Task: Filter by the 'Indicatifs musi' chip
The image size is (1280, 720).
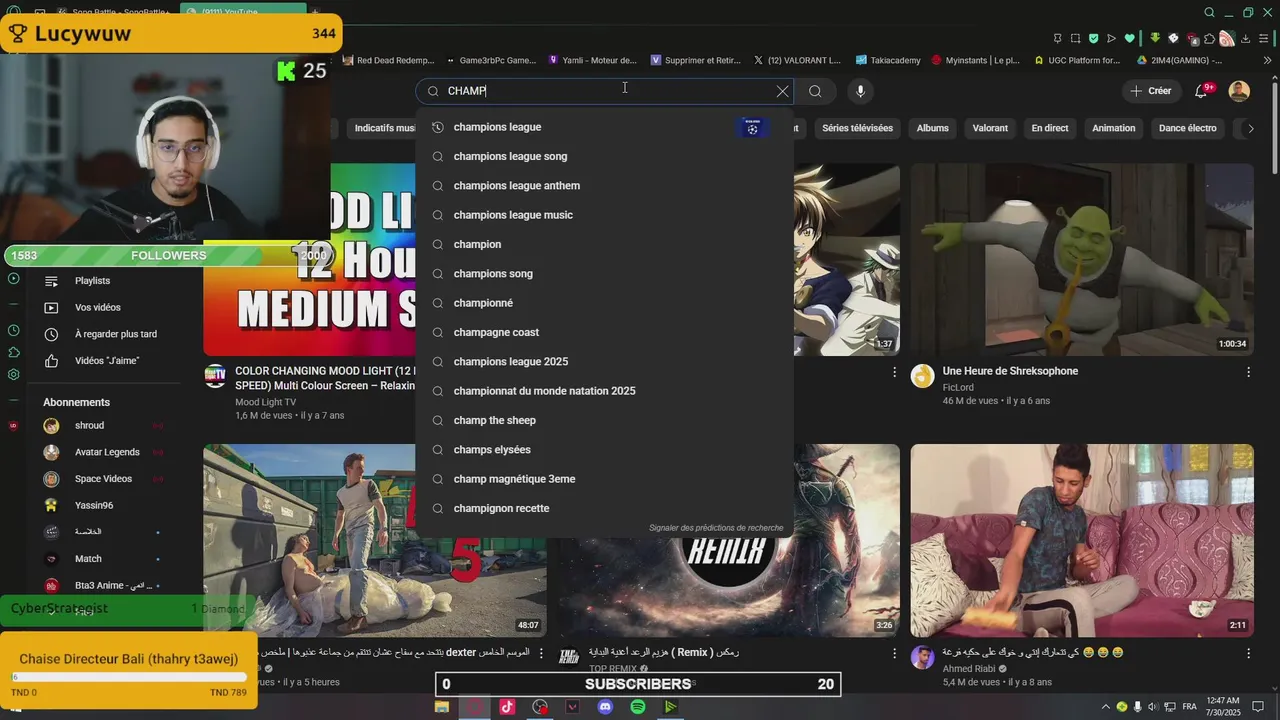Action: pyautogui.click(x=381, y=128)
